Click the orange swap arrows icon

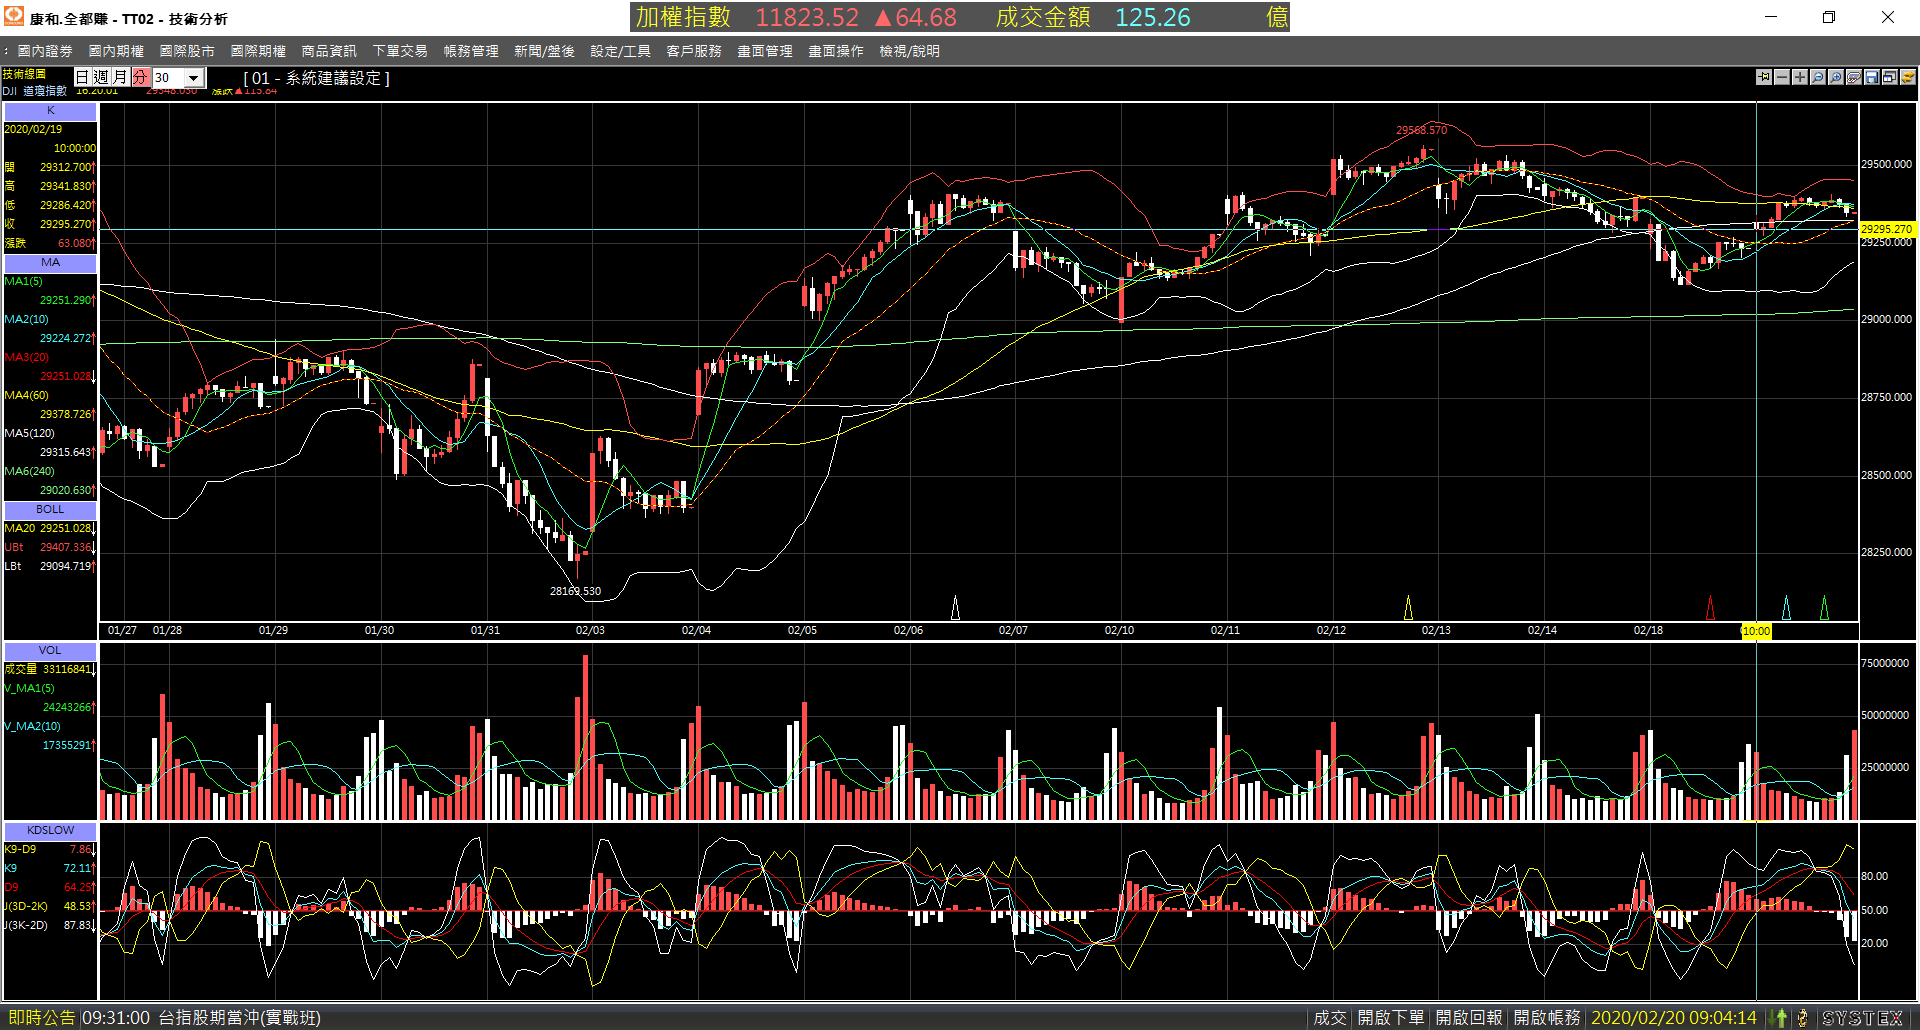pyautogui.click(x=1908, y=77)
